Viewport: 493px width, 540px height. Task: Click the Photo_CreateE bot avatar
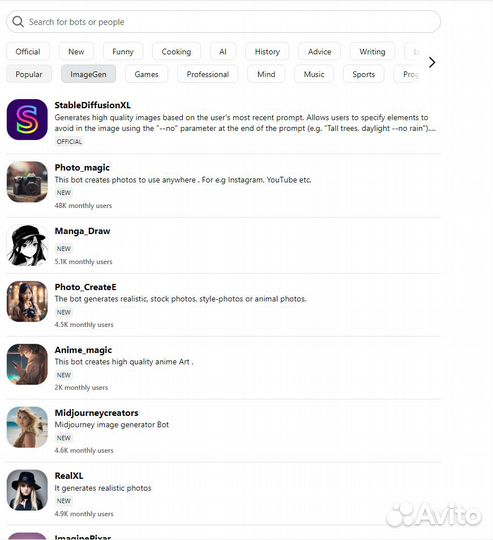27,301
